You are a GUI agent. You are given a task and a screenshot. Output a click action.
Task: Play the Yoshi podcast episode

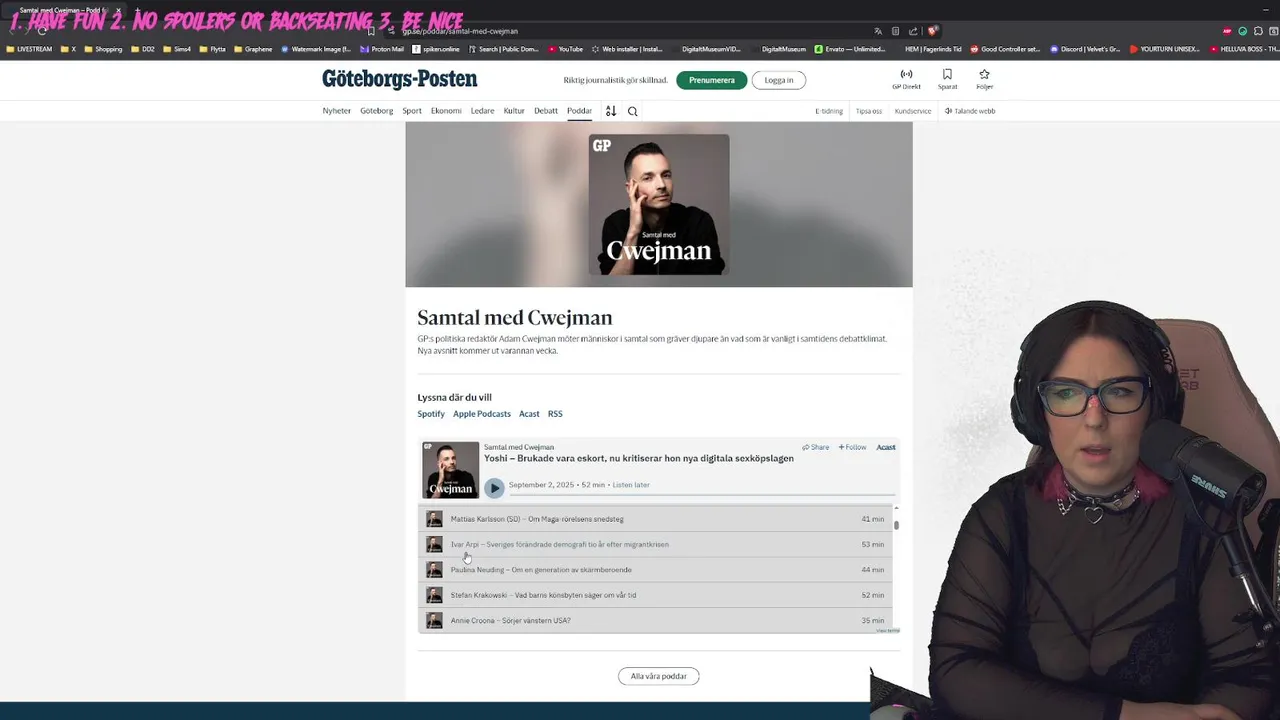pyautogui.click(x=494, y=487)
